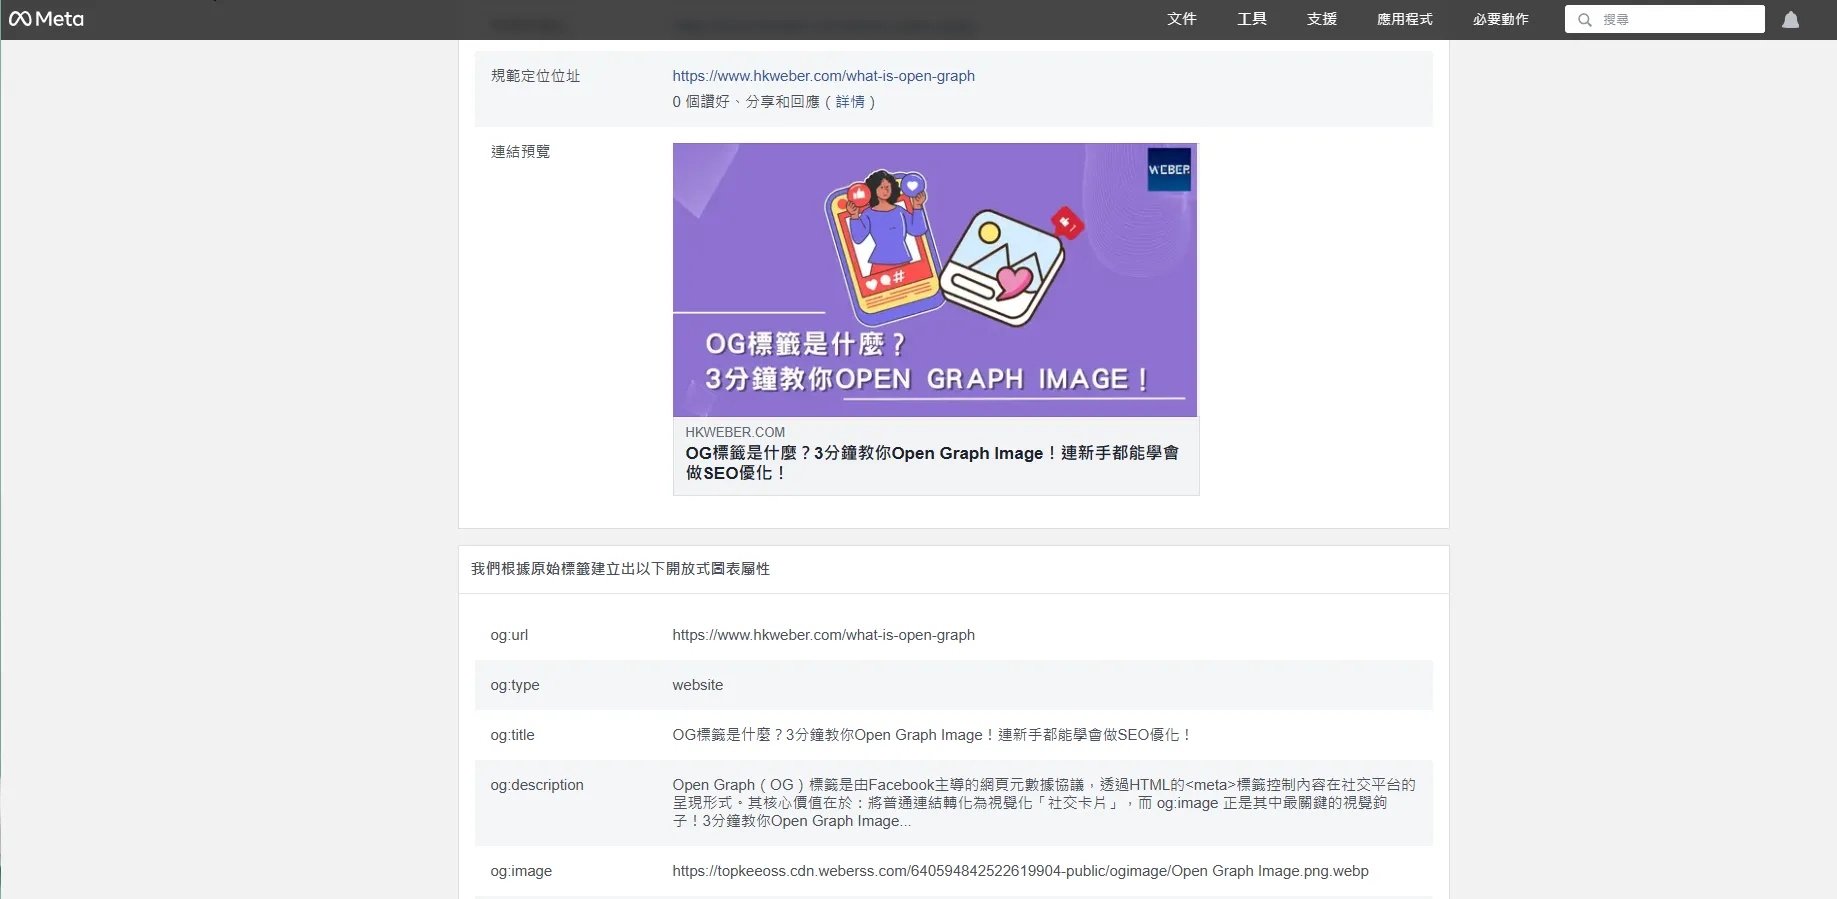
Task: Open the 支援 menu
Action: click(x=1322, y=19)
